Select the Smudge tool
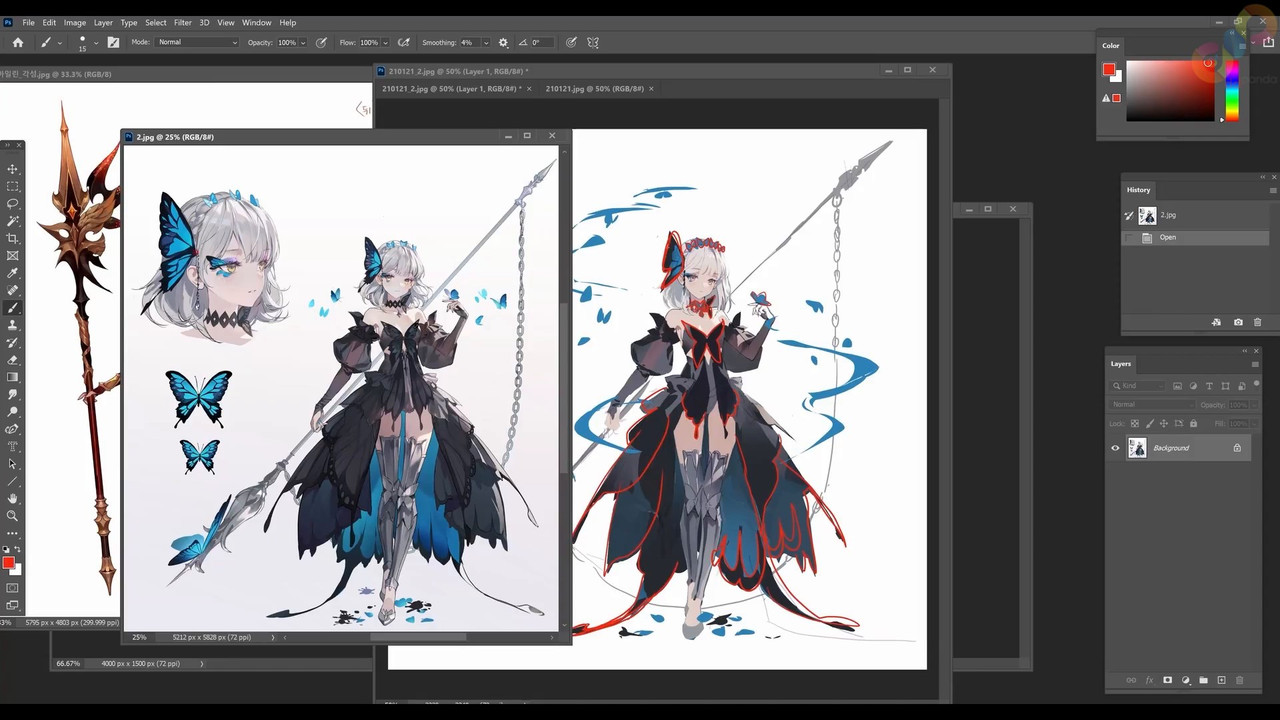The image size is (1280, 720). pos(12,394)
